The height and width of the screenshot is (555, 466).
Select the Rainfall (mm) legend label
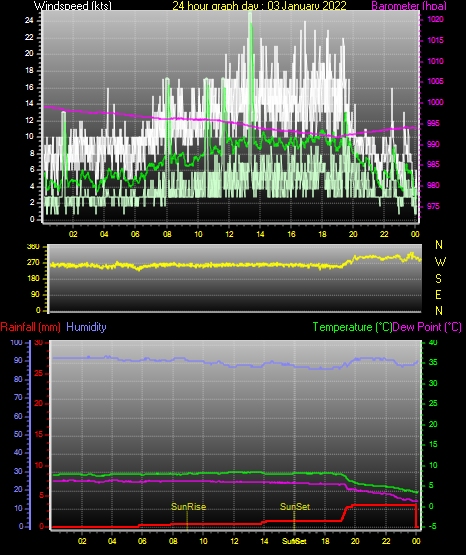click(30, 327)
